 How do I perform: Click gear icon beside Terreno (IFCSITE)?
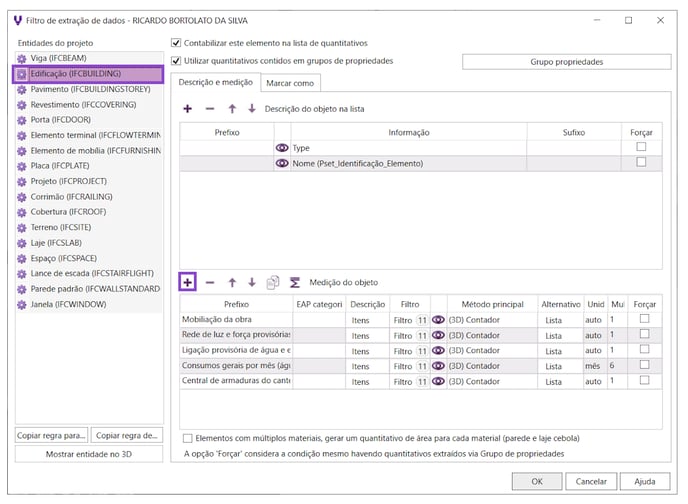(22, 228)
